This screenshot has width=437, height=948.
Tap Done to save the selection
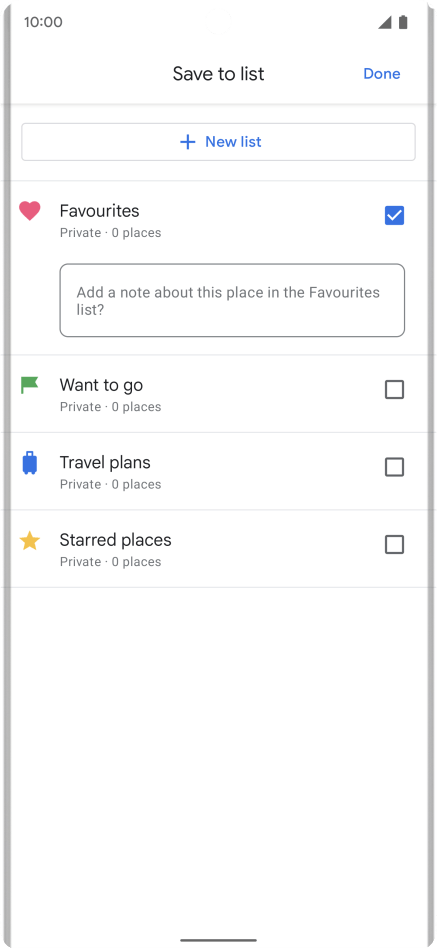pos(382,74)
